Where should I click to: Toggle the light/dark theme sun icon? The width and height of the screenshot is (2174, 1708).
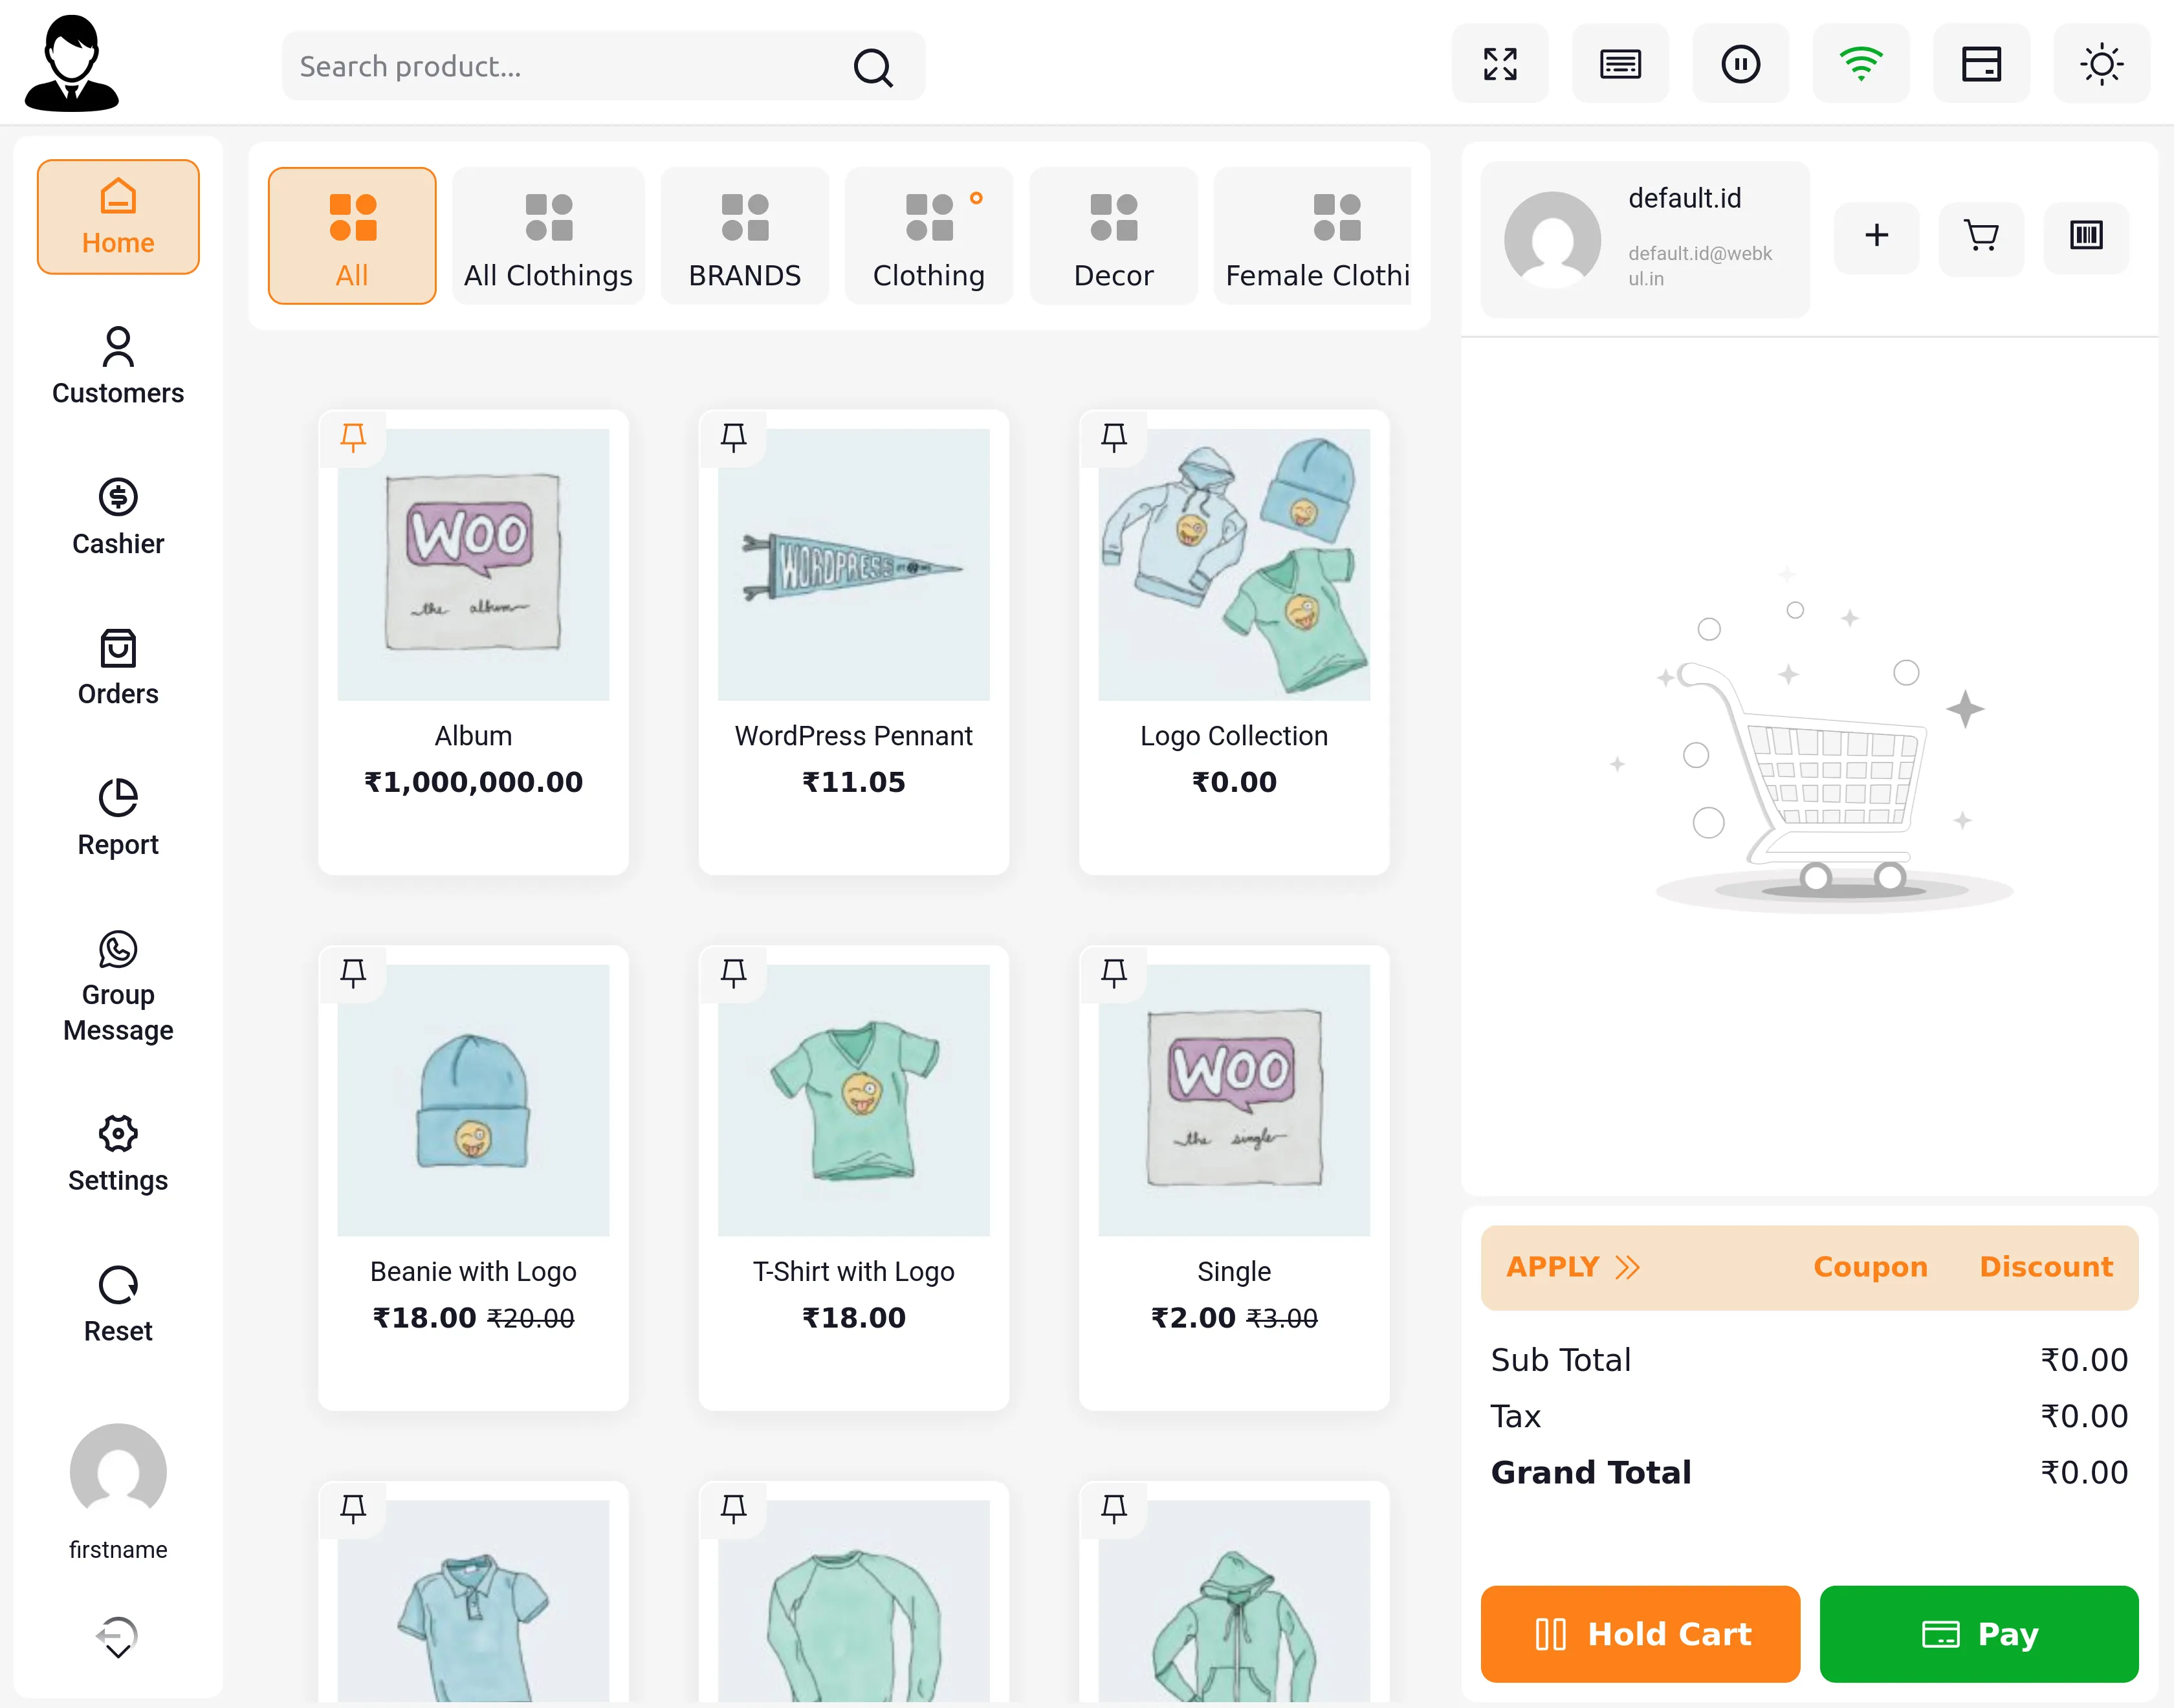2101,64
